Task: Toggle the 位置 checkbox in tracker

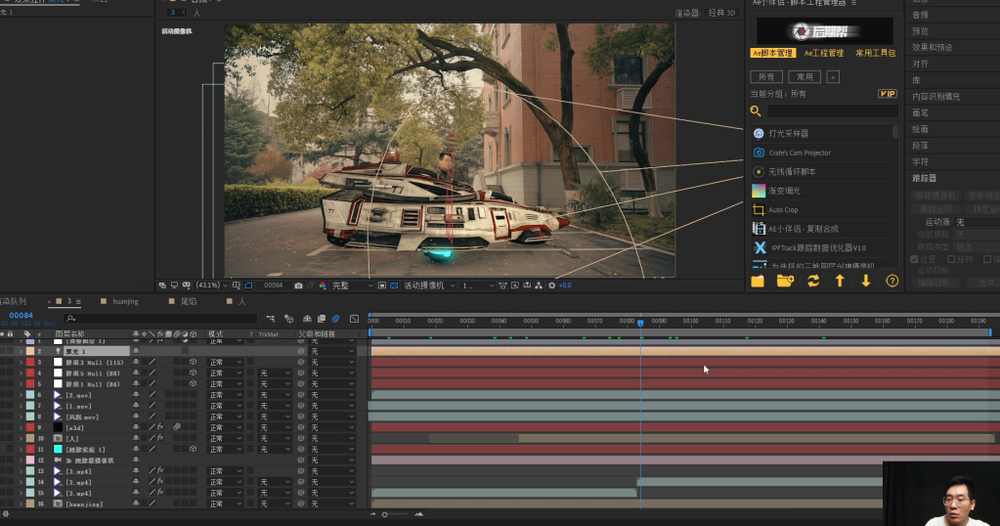Action: [915, 259]
